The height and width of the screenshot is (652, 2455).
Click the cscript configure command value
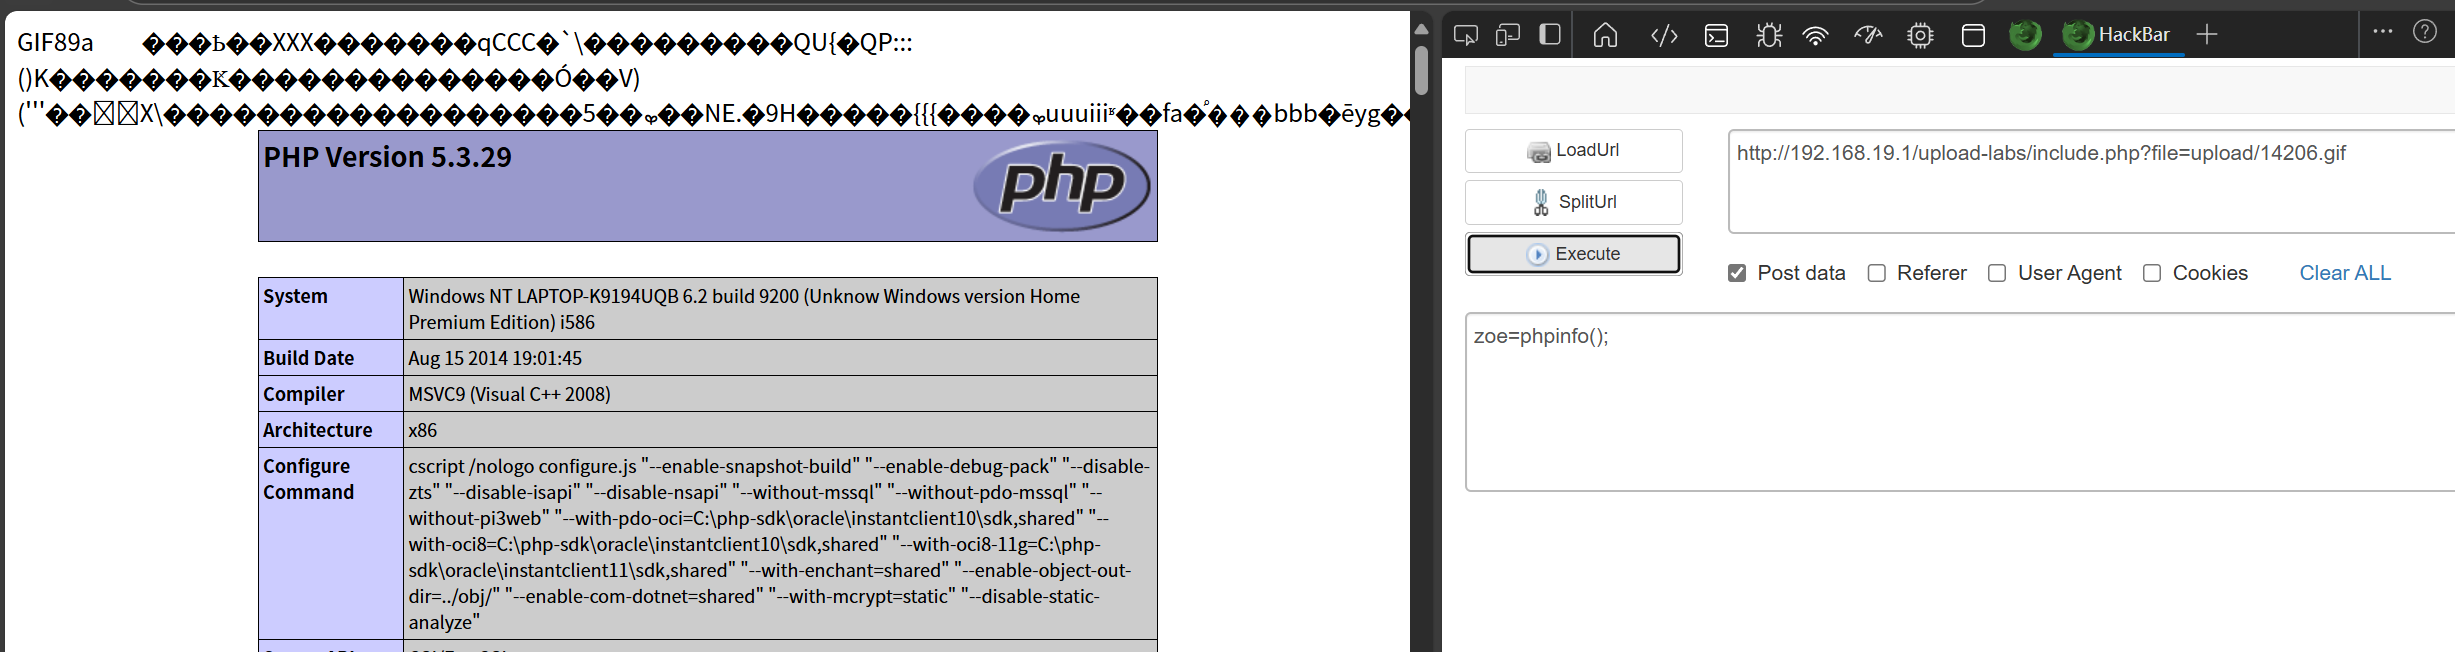click(x=779, y=544)
